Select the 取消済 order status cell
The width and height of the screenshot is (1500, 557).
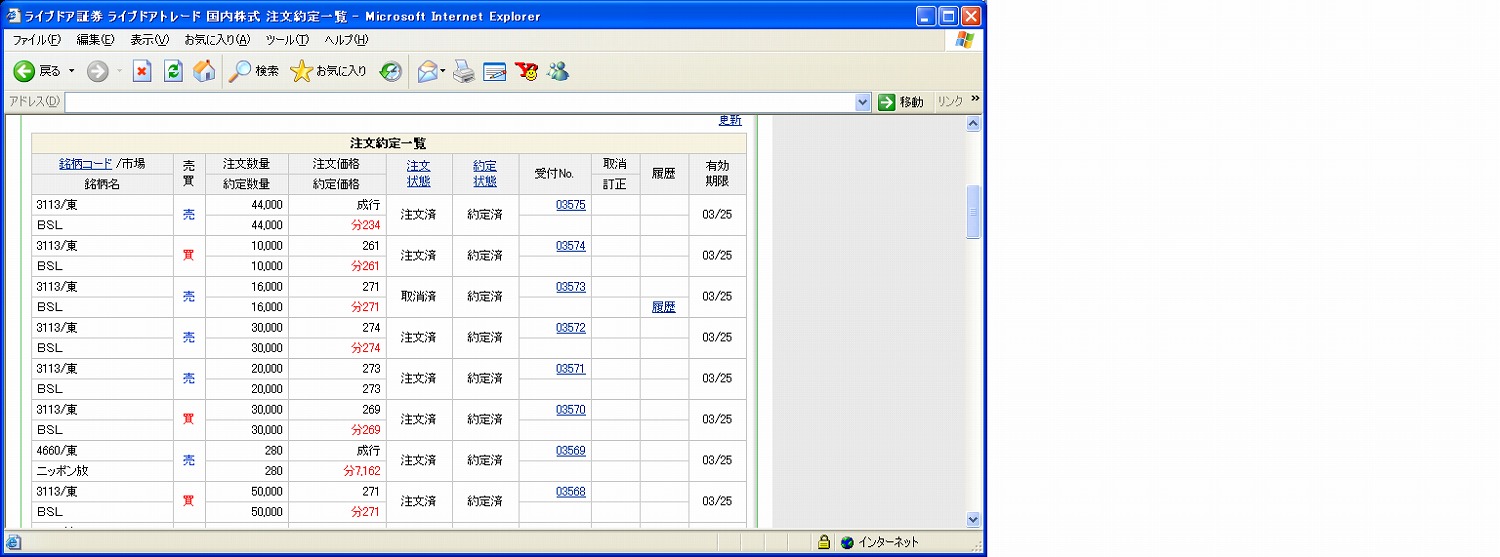(419, 297)
